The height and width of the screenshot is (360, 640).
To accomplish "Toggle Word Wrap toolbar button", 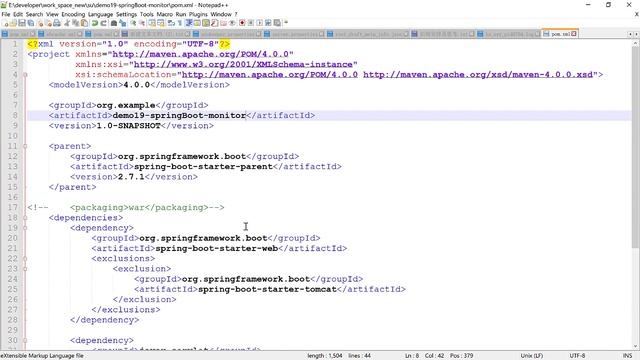I will click(171, 23).
